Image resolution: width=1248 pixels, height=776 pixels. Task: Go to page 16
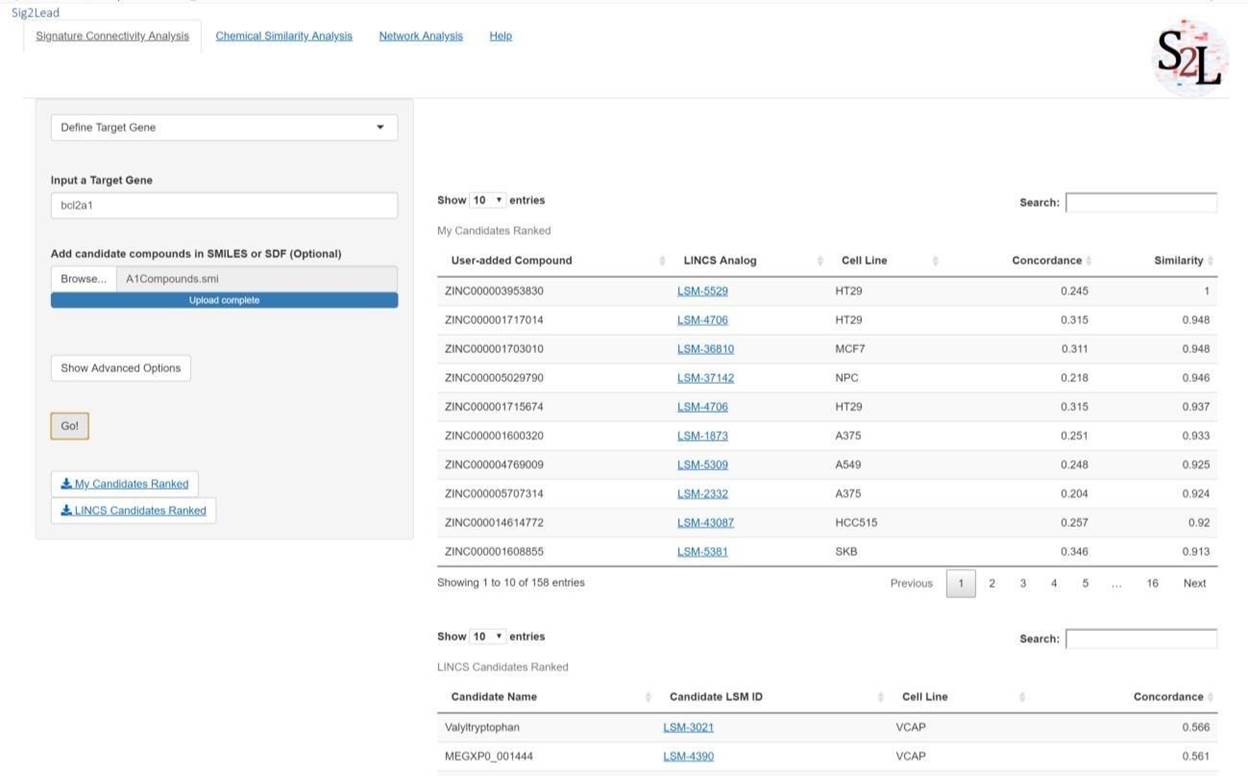[x=1153, y=583]
